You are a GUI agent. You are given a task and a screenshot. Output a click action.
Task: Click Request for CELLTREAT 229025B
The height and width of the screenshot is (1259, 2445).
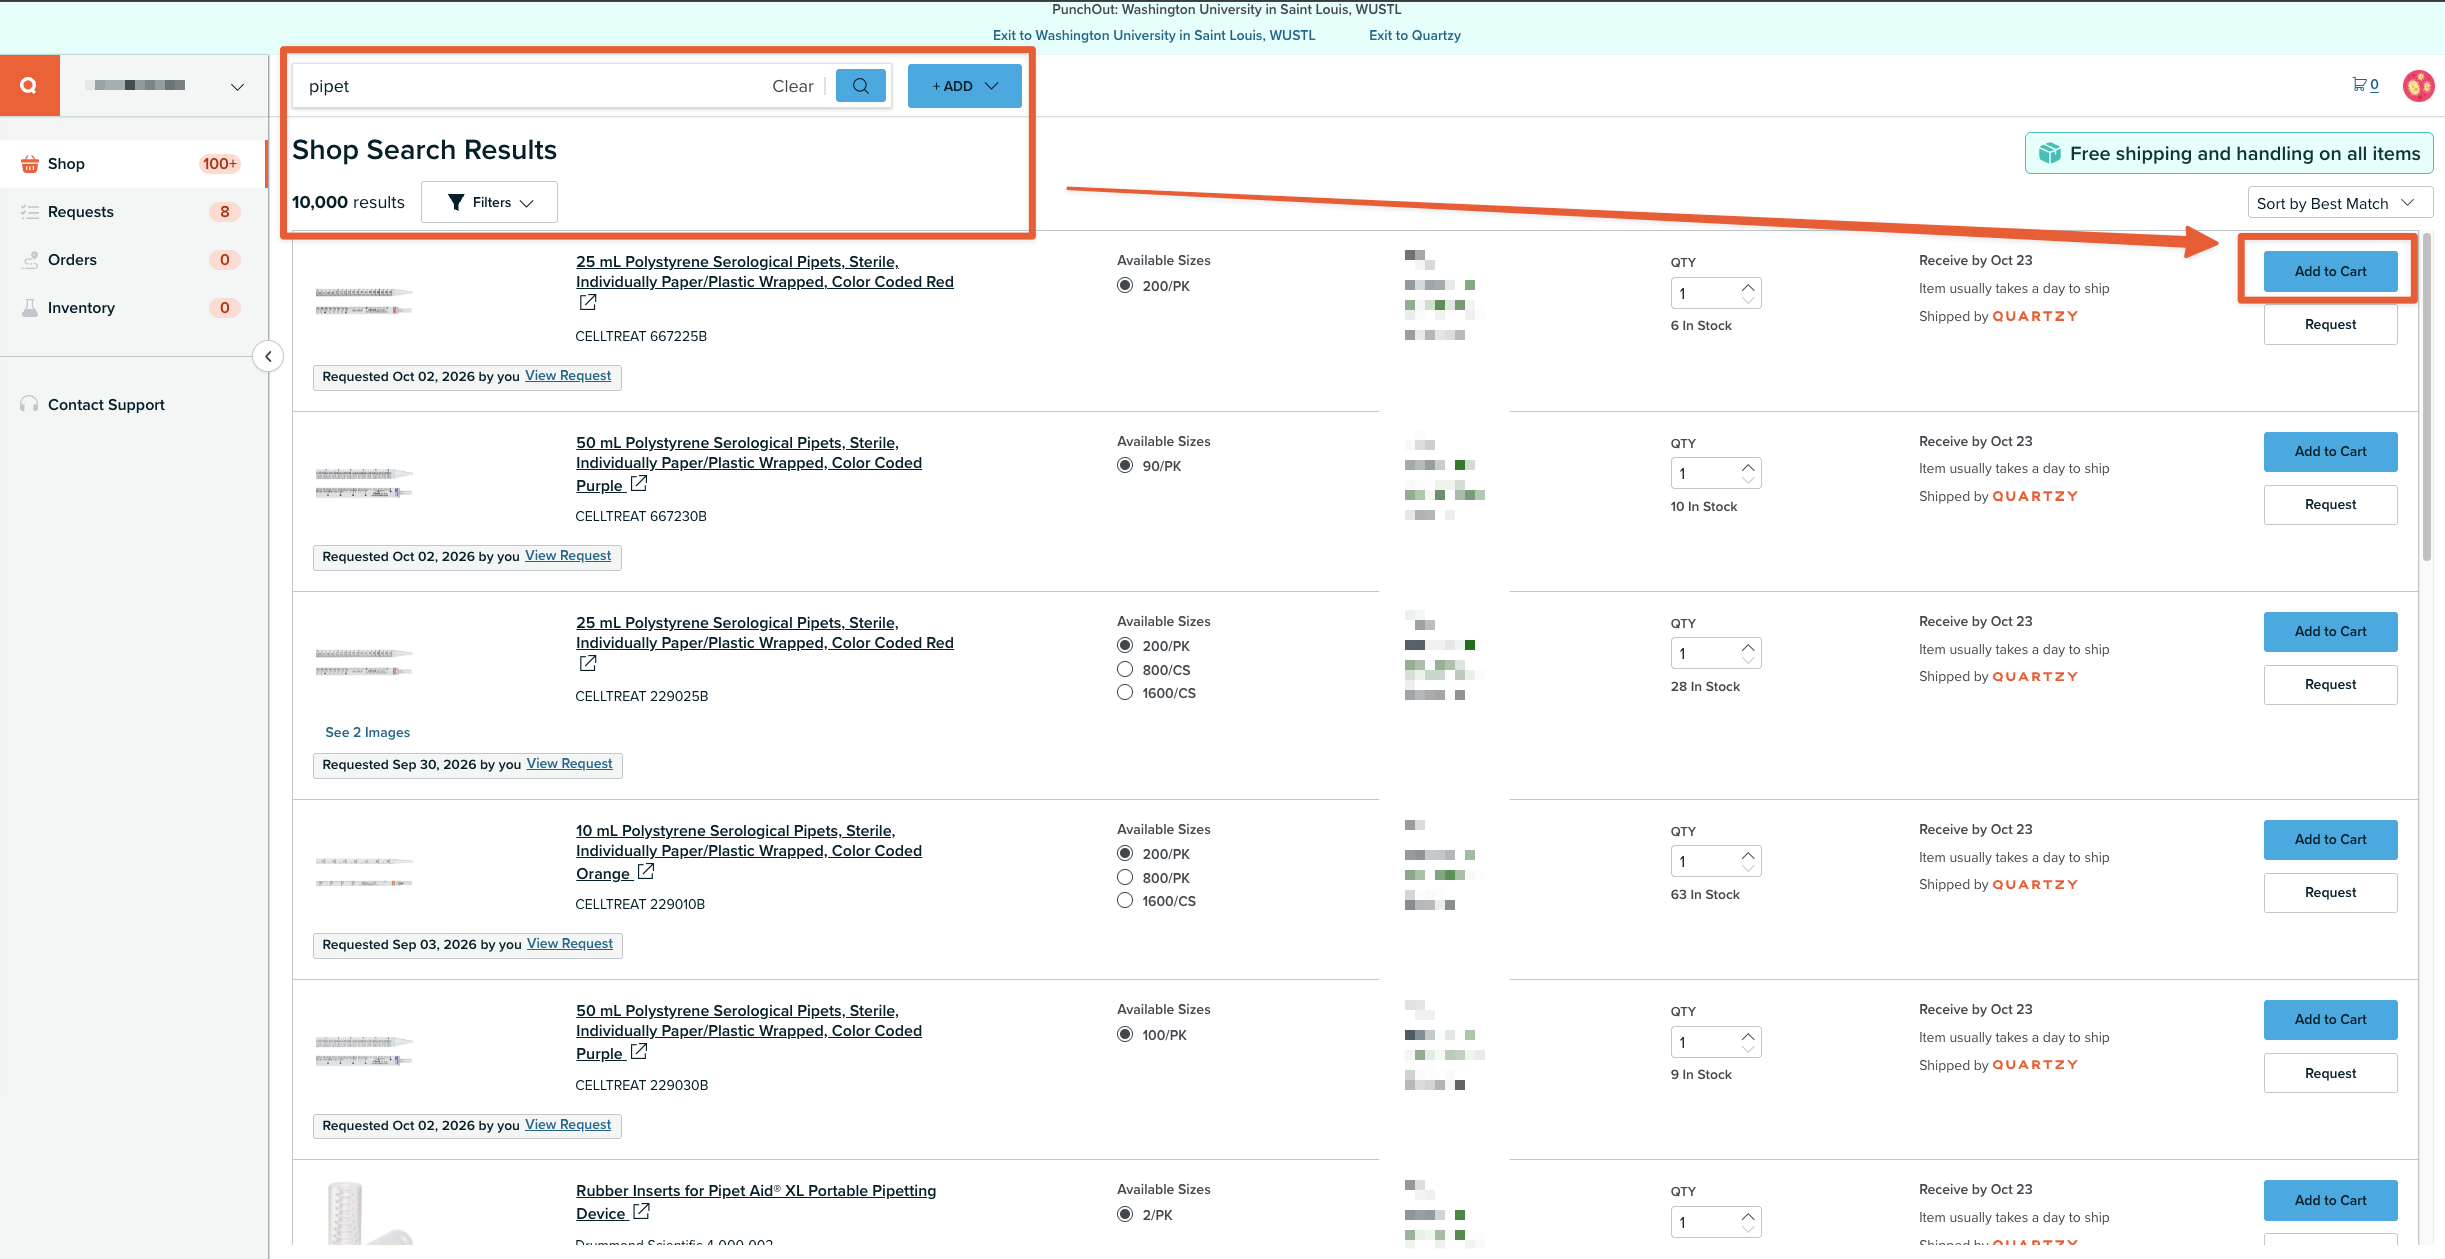click(x=2330, y=685)
